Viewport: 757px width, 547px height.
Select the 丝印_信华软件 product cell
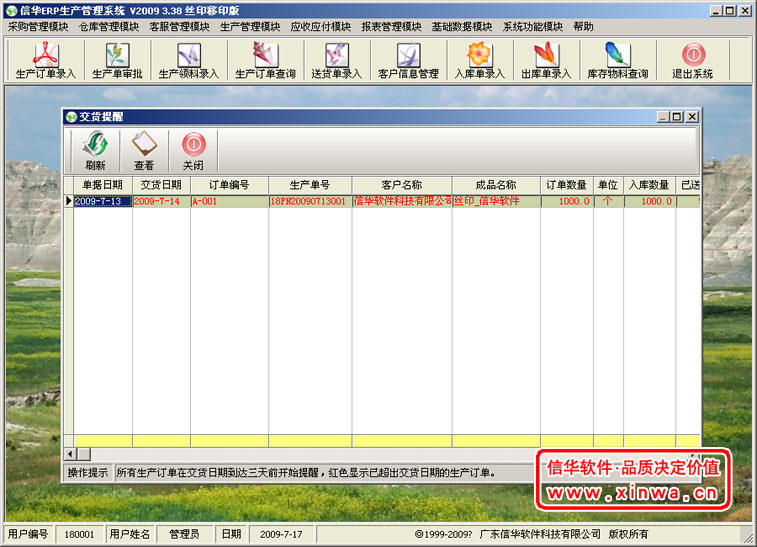point(496,201)
